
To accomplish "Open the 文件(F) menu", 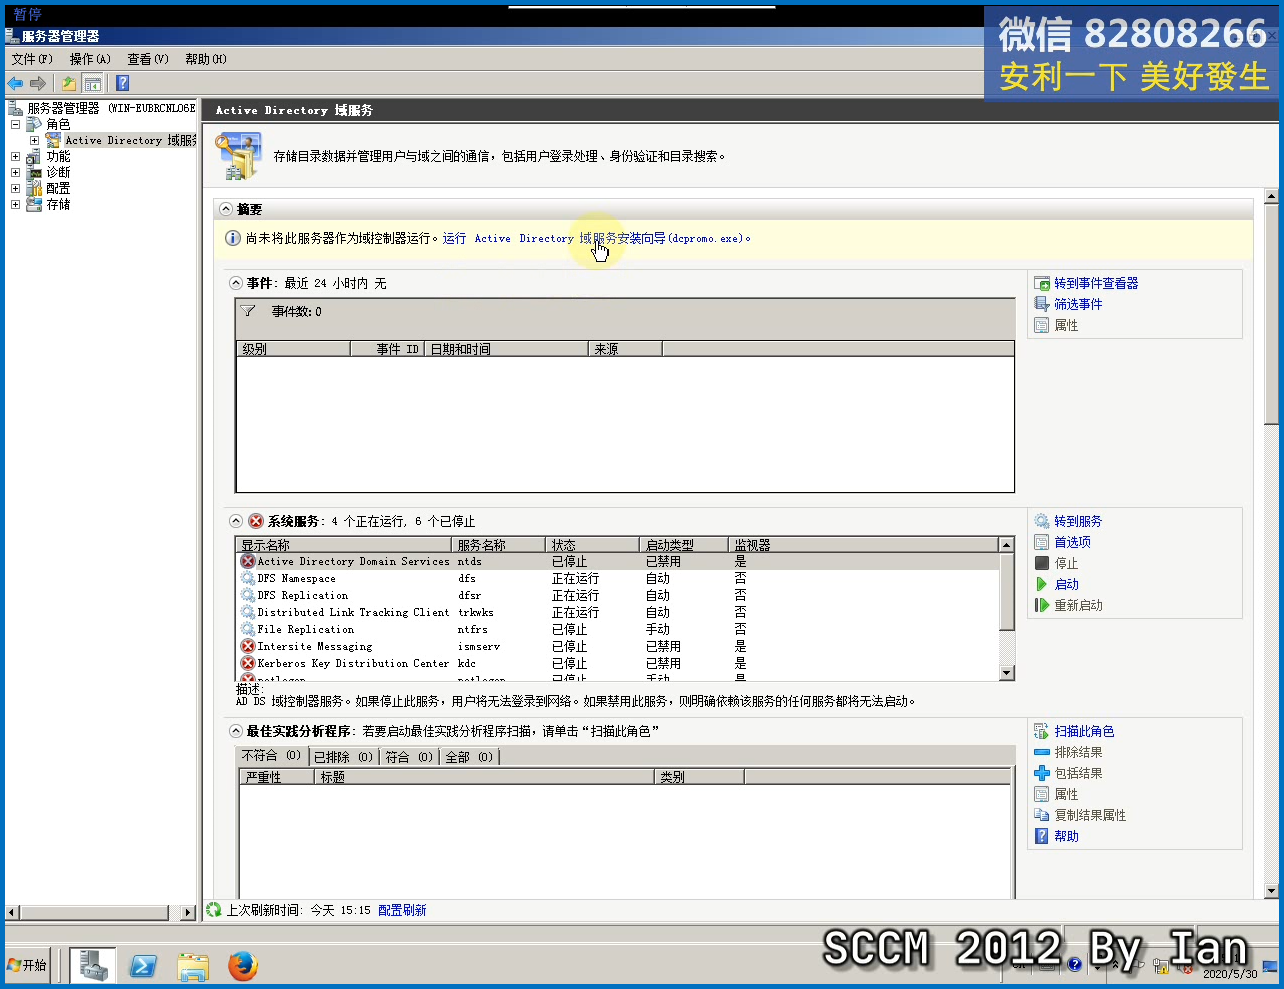I will click(32, 59).
